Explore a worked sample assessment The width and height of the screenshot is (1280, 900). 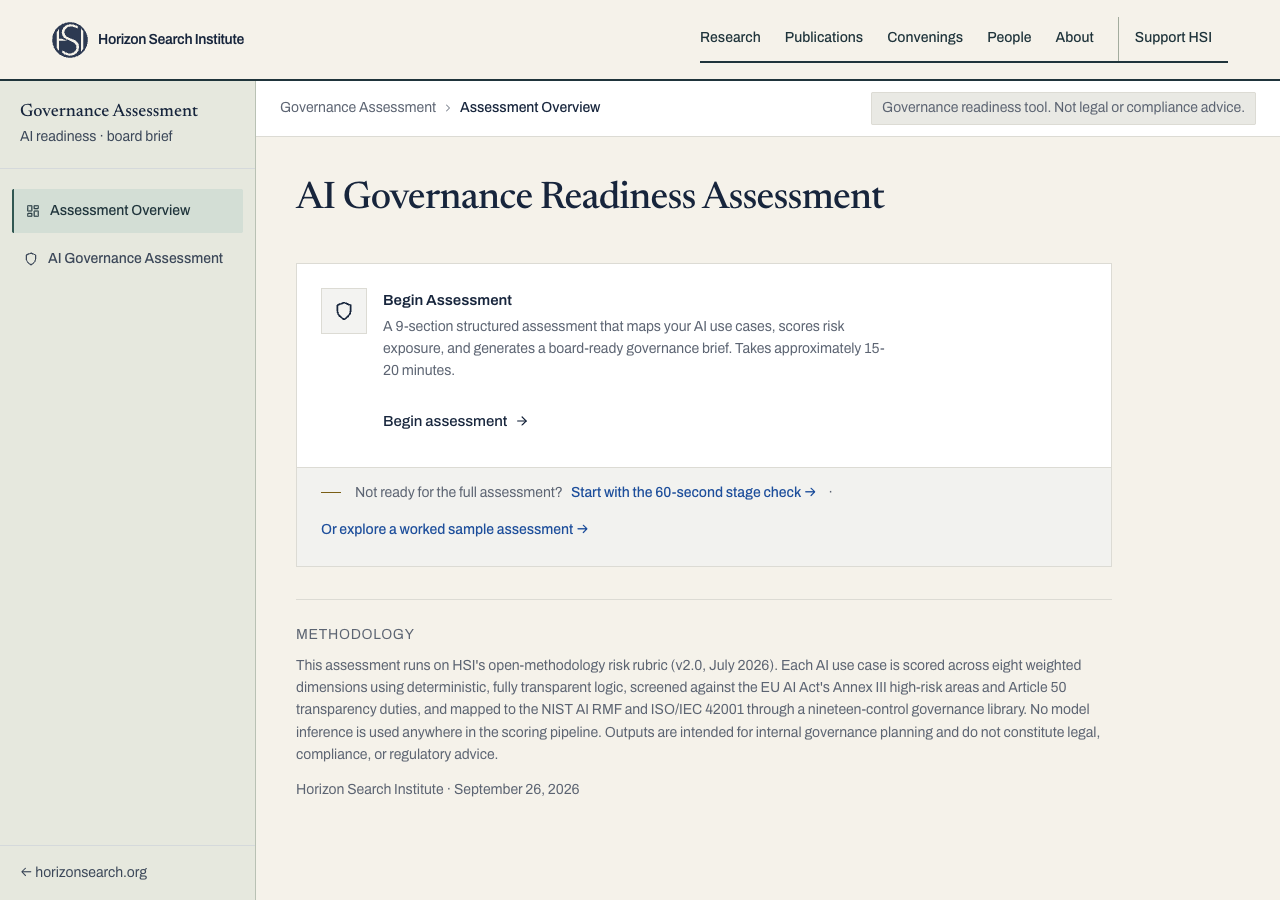tap(454, 530)
